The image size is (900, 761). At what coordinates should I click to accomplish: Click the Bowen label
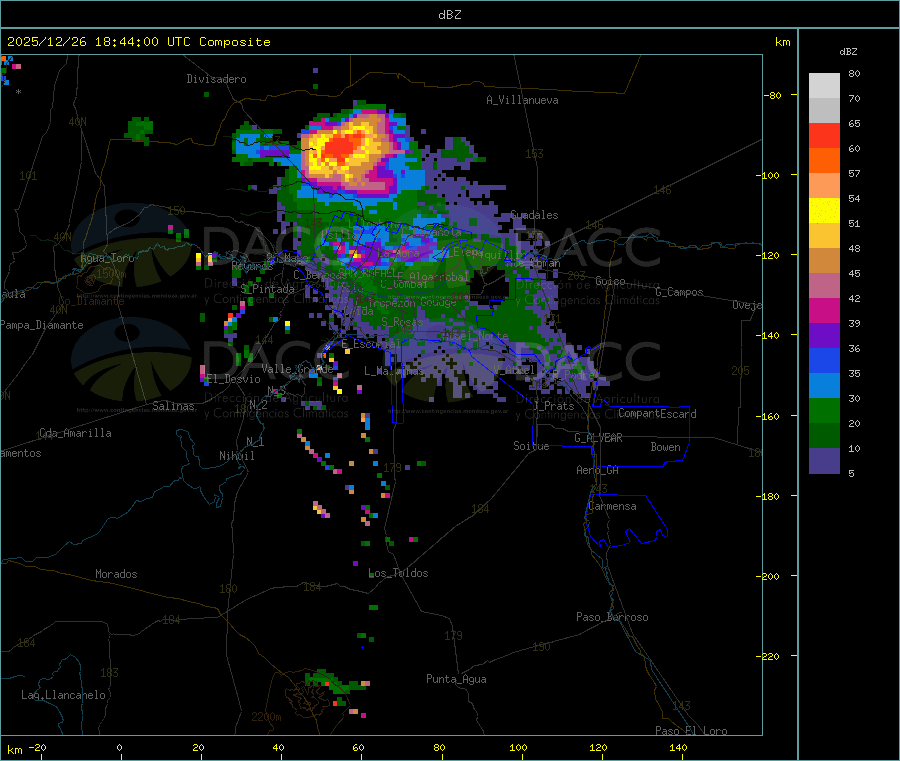pos(666,447)
